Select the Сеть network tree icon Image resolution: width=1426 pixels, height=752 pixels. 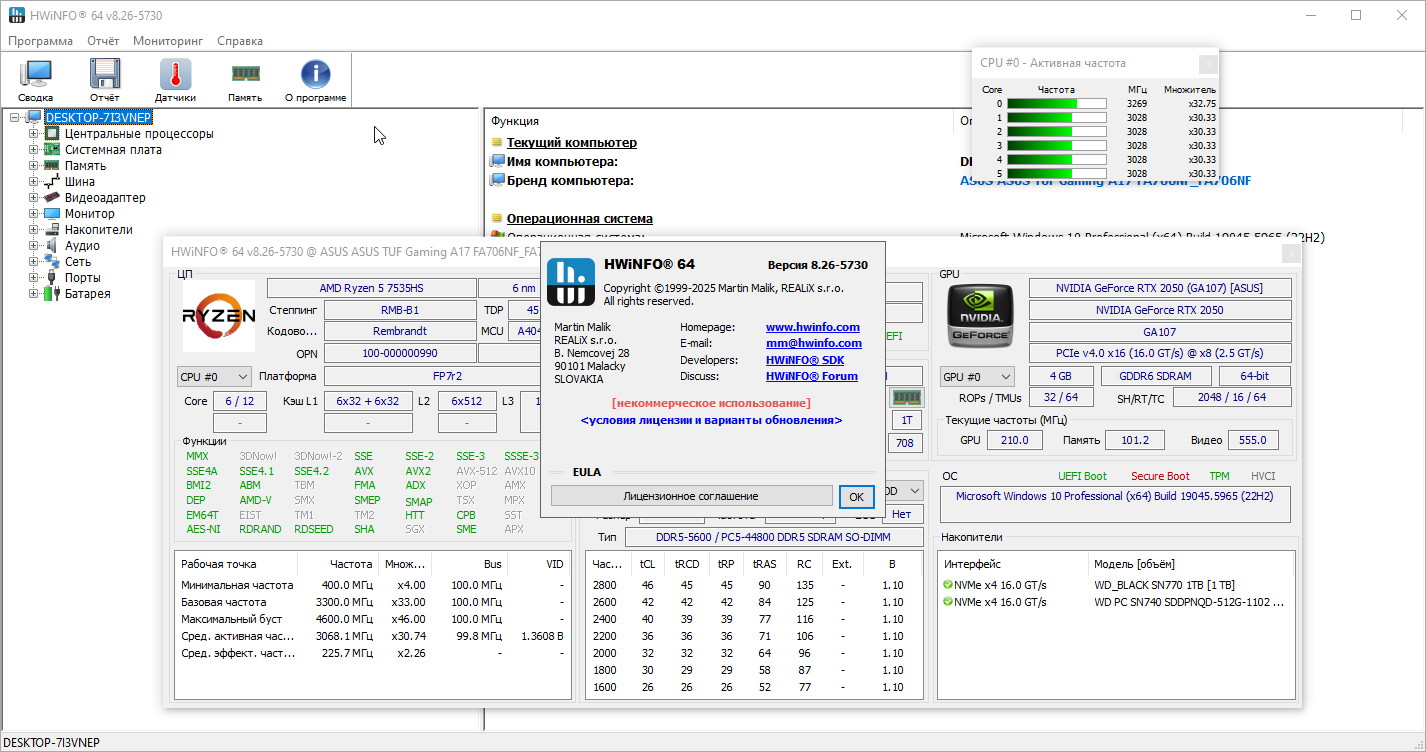pyautogui.click(x=52, y=262)
